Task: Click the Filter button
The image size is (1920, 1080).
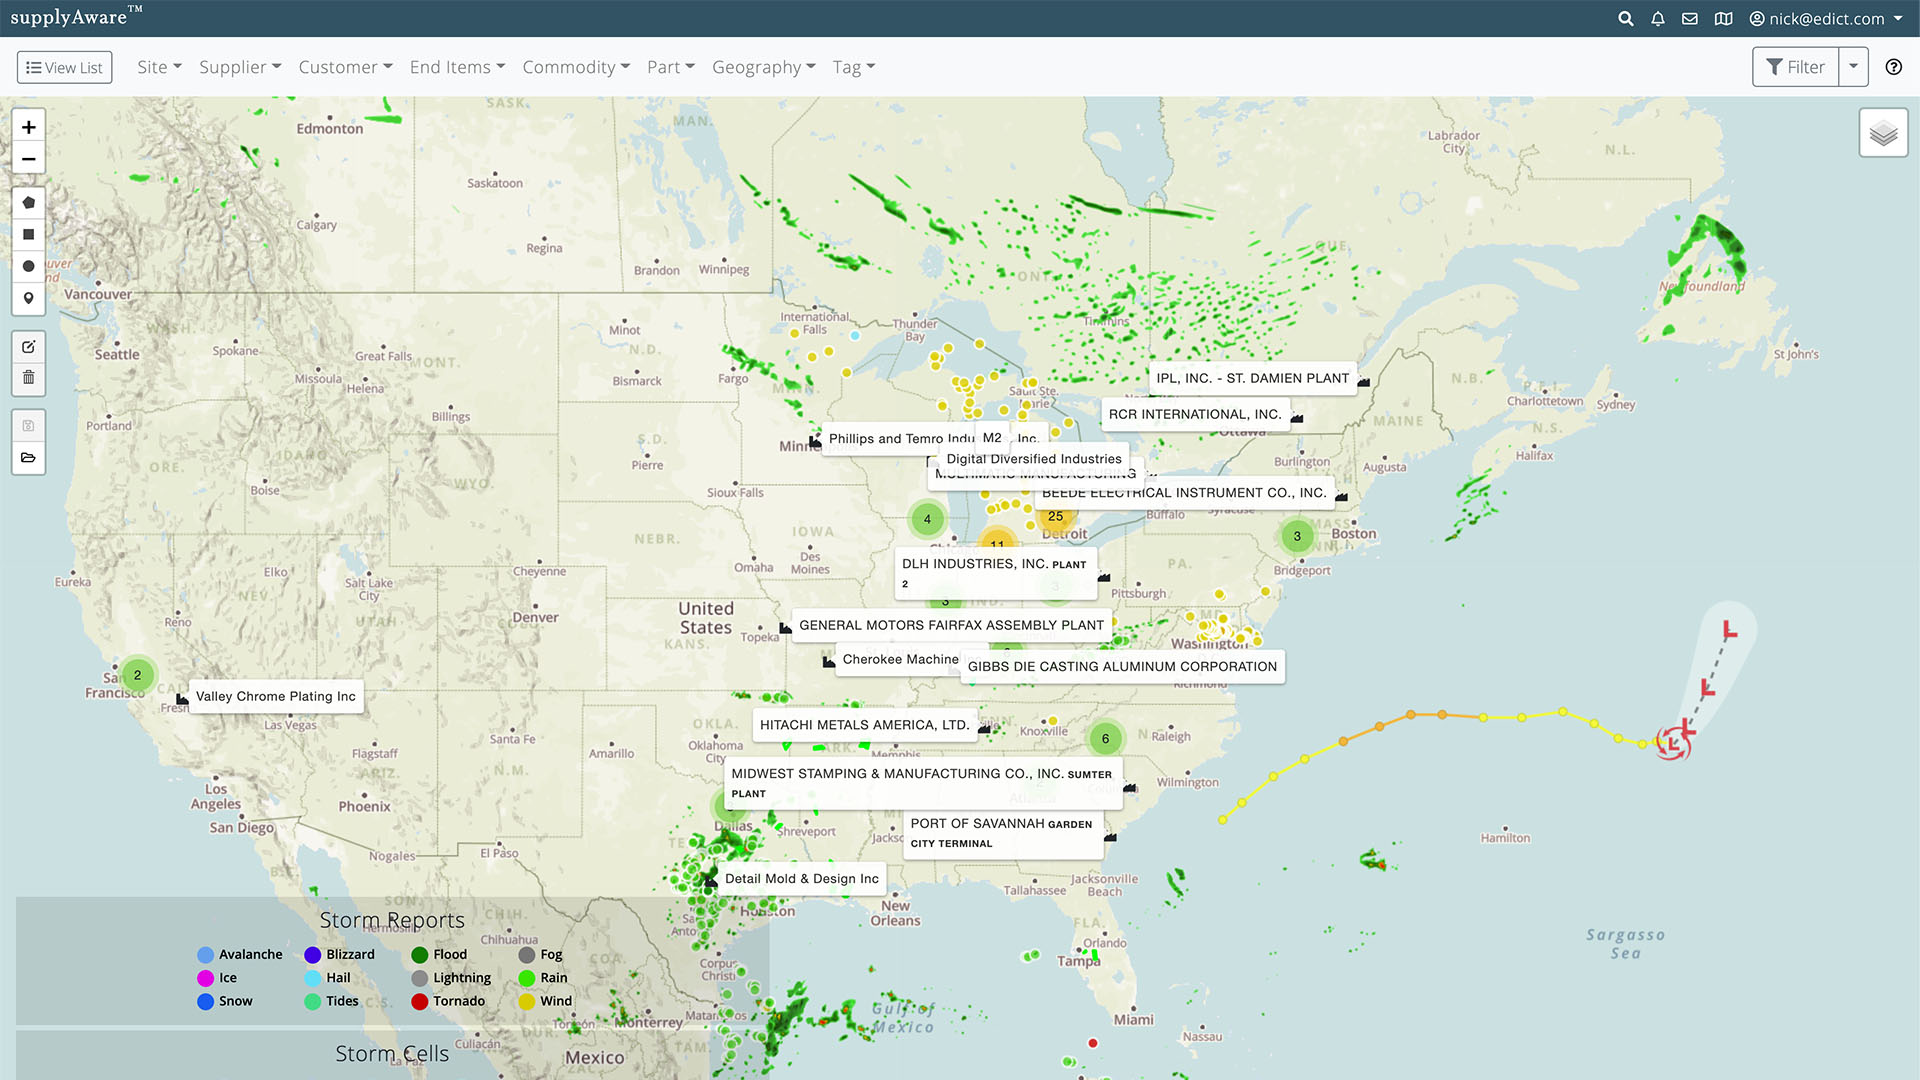Action: pos(1795,67)
